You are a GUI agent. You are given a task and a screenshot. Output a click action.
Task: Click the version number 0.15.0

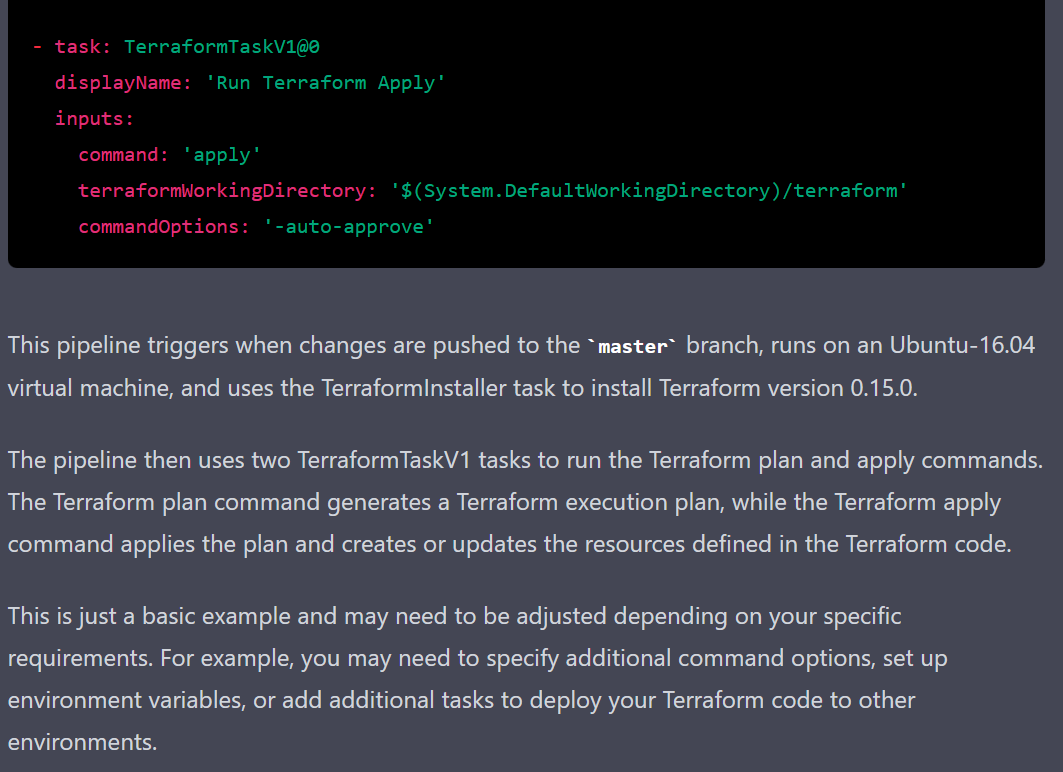(x=881, y=387)
